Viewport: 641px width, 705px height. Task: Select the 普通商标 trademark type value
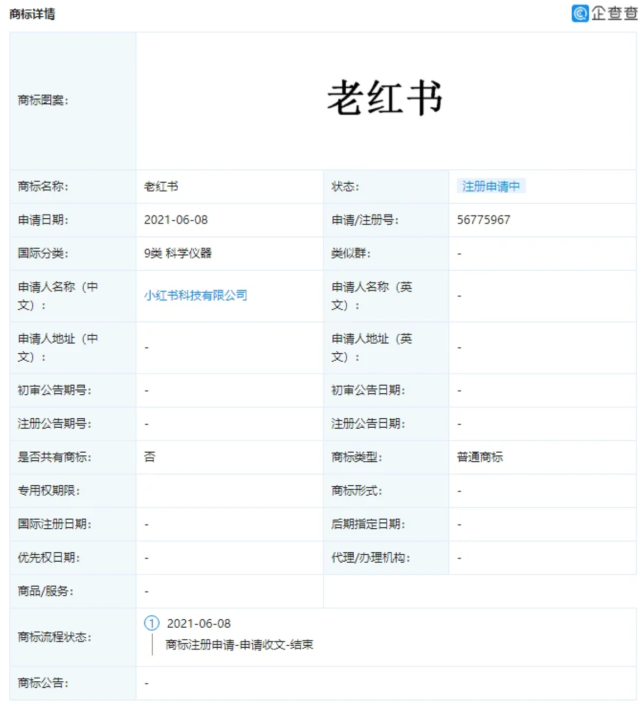(480, 457)
